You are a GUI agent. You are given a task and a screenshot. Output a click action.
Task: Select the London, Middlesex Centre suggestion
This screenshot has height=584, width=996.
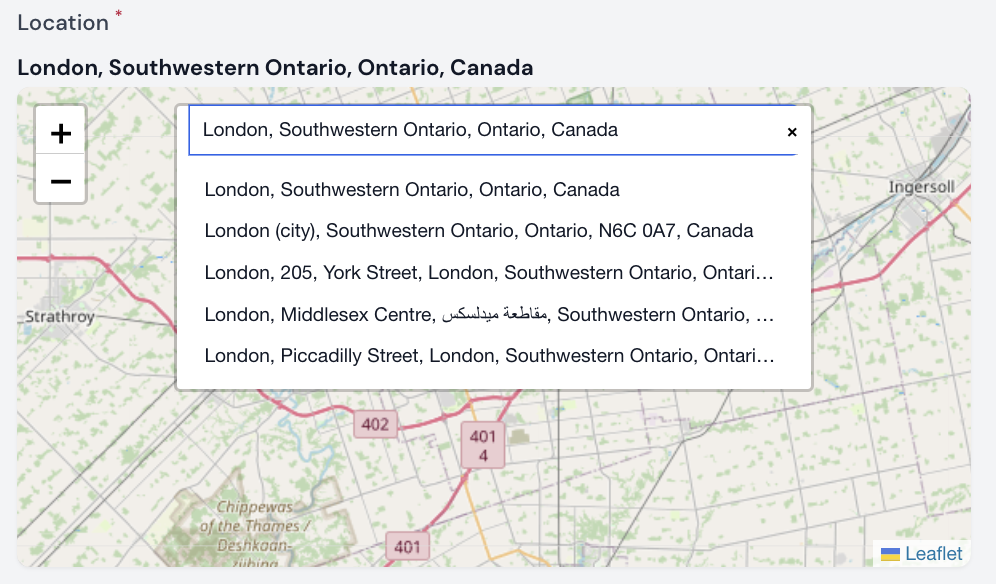[x=488, y=314]
